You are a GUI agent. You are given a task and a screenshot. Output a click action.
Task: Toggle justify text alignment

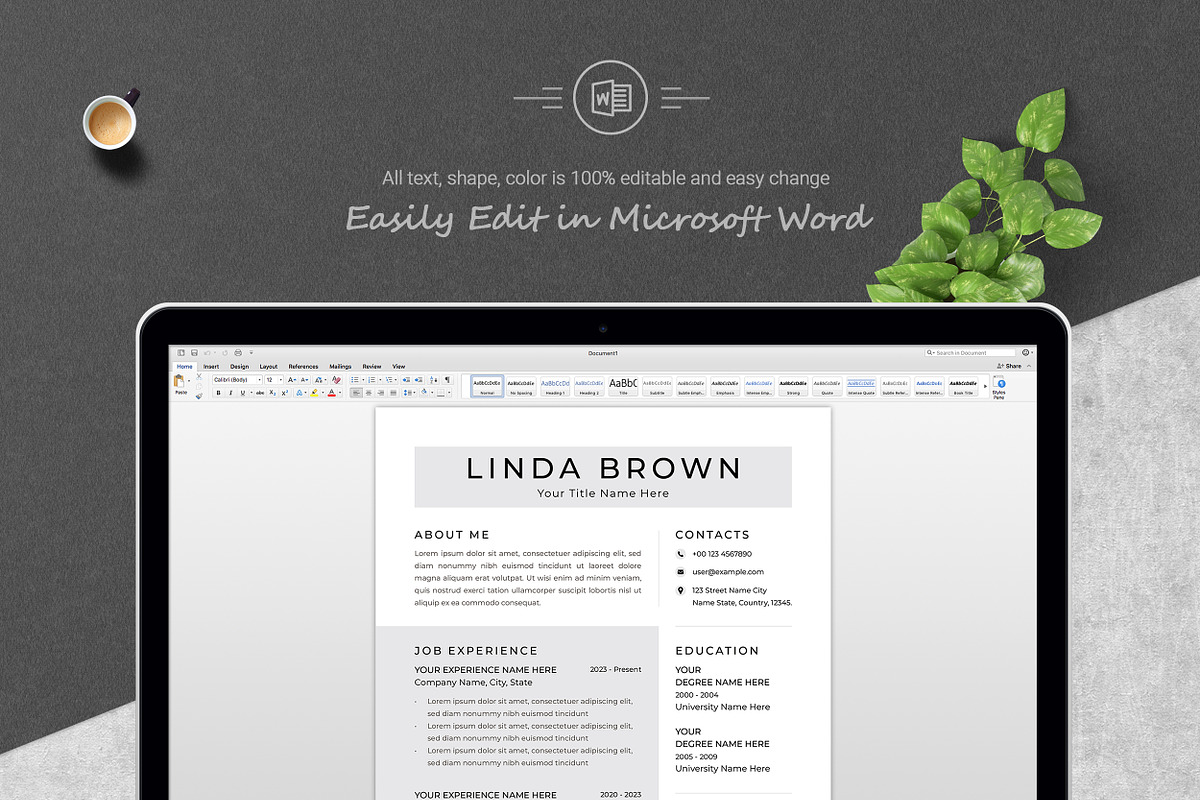pyautogui.click(x=393, y=393)
